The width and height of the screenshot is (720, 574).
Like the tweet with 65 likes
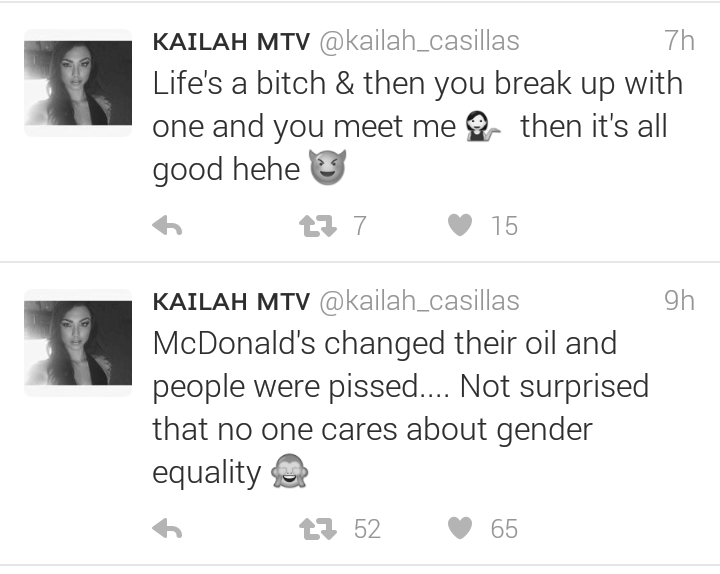(460, 528)
